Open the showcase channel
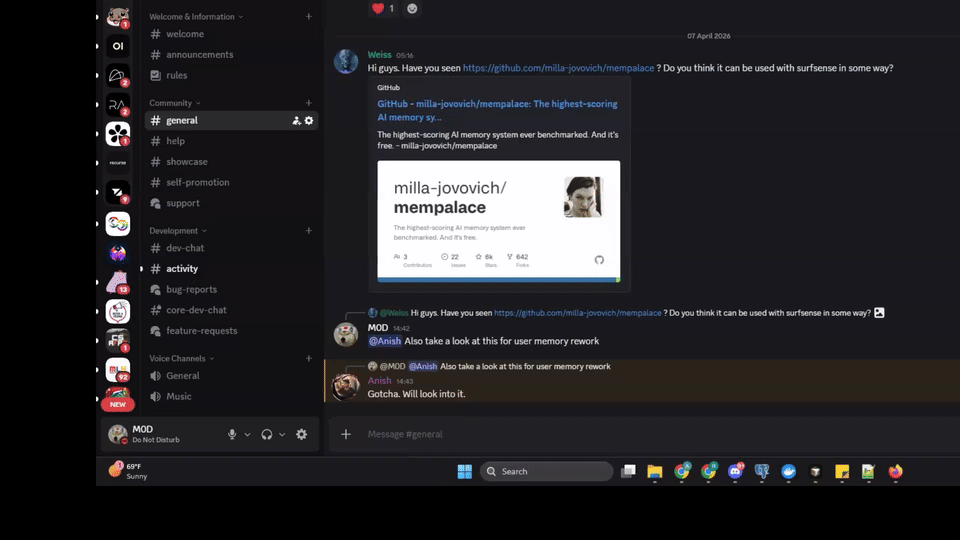This screenshot has height=540, width=960. click(x=231, y=162)
